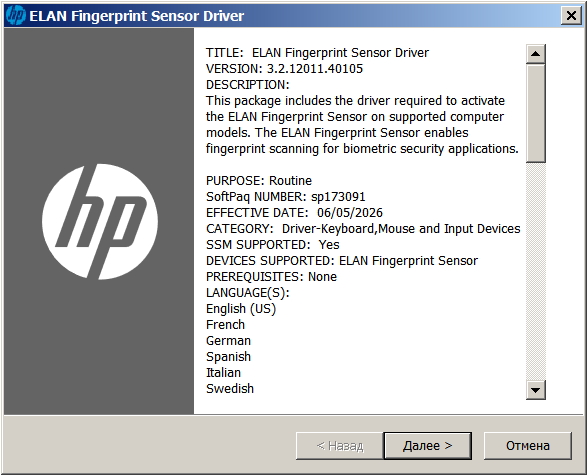Click the CATEGORY Driver-Keyboard line
Screen dimensions: 588x476
click(363, 229)
